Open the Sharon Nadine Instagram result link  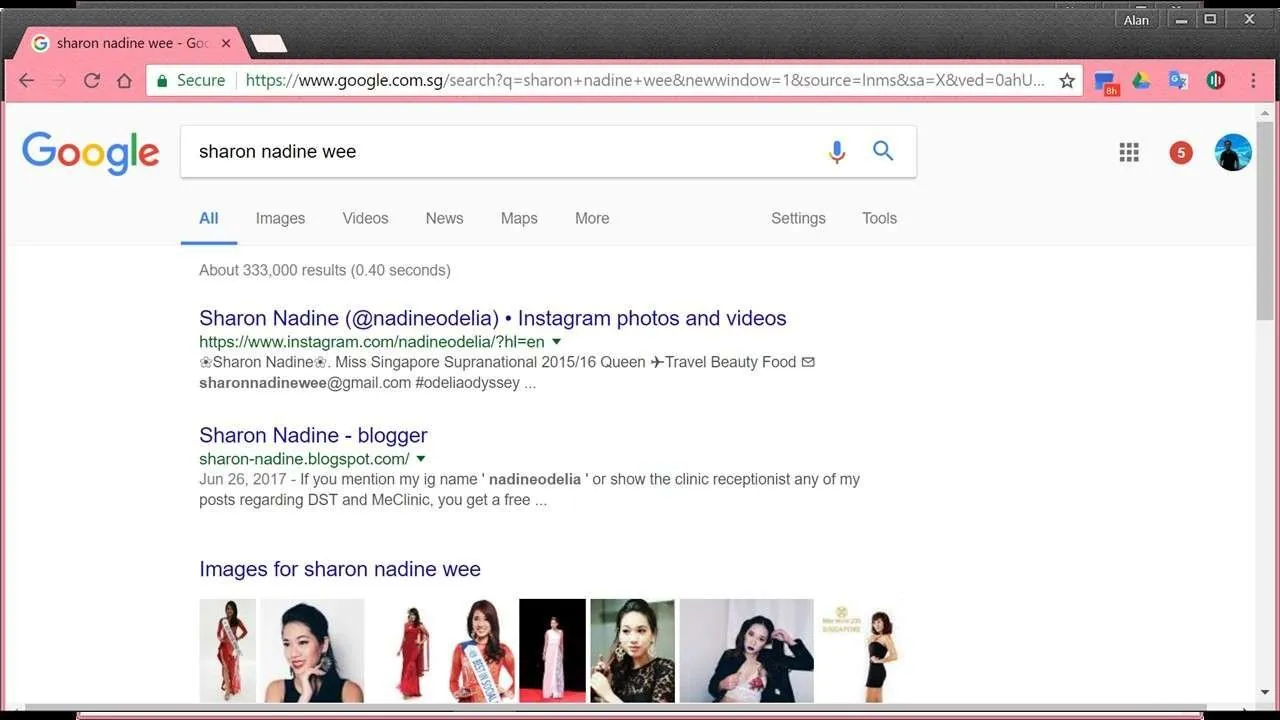tap(492, 318)
